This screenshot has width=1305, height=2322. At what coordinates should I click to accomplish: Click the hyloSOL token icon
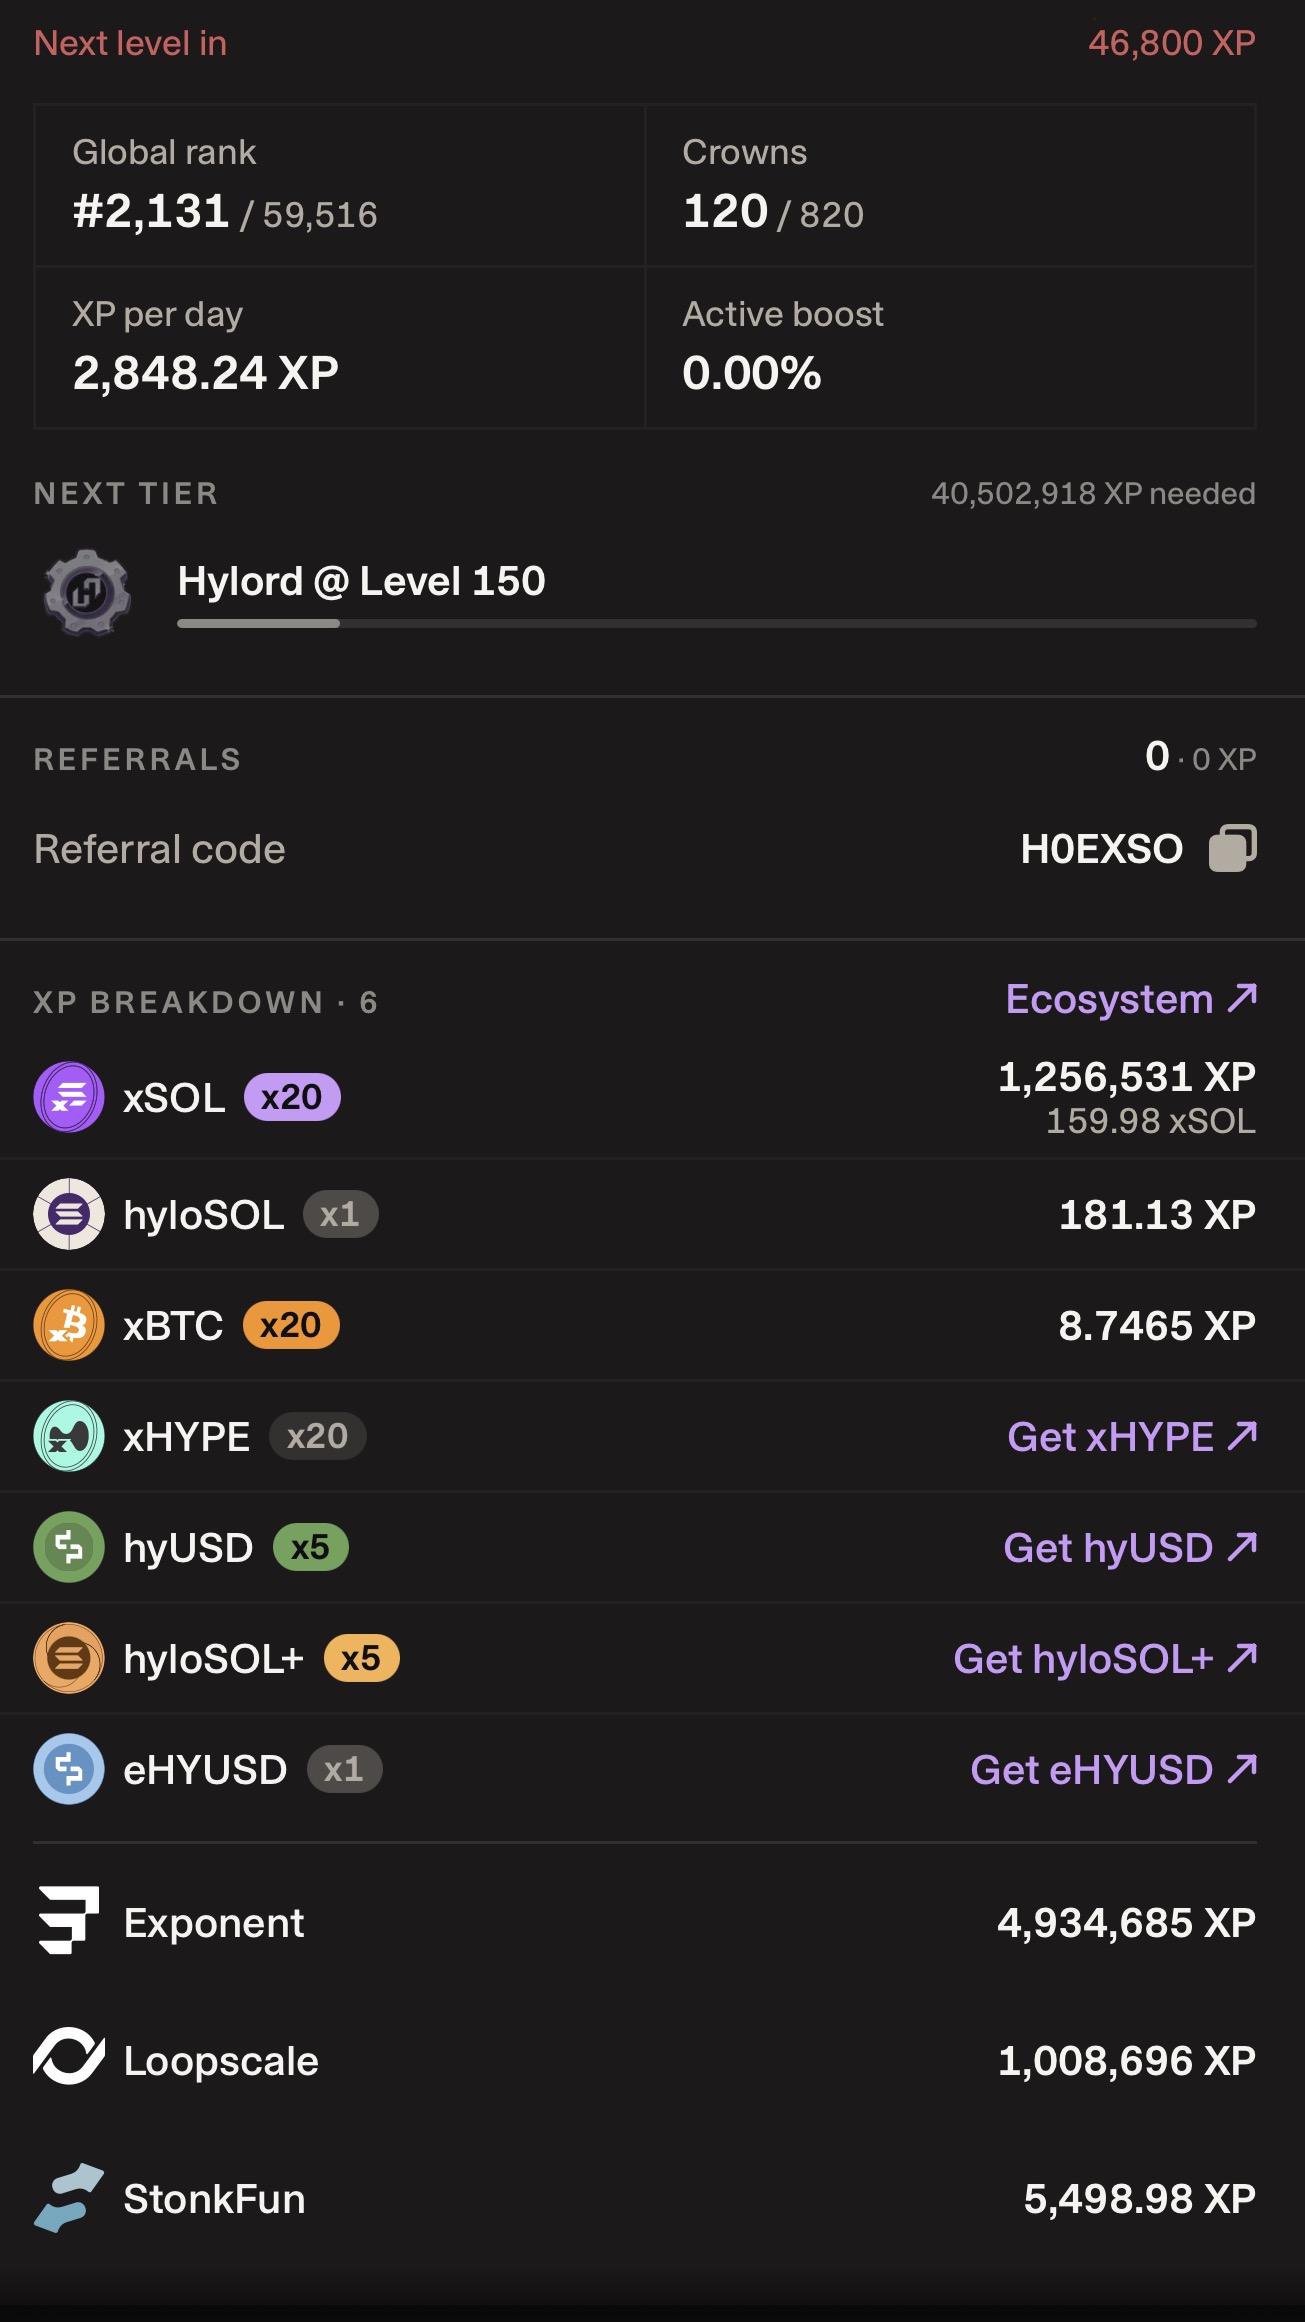click(69, 1214)
